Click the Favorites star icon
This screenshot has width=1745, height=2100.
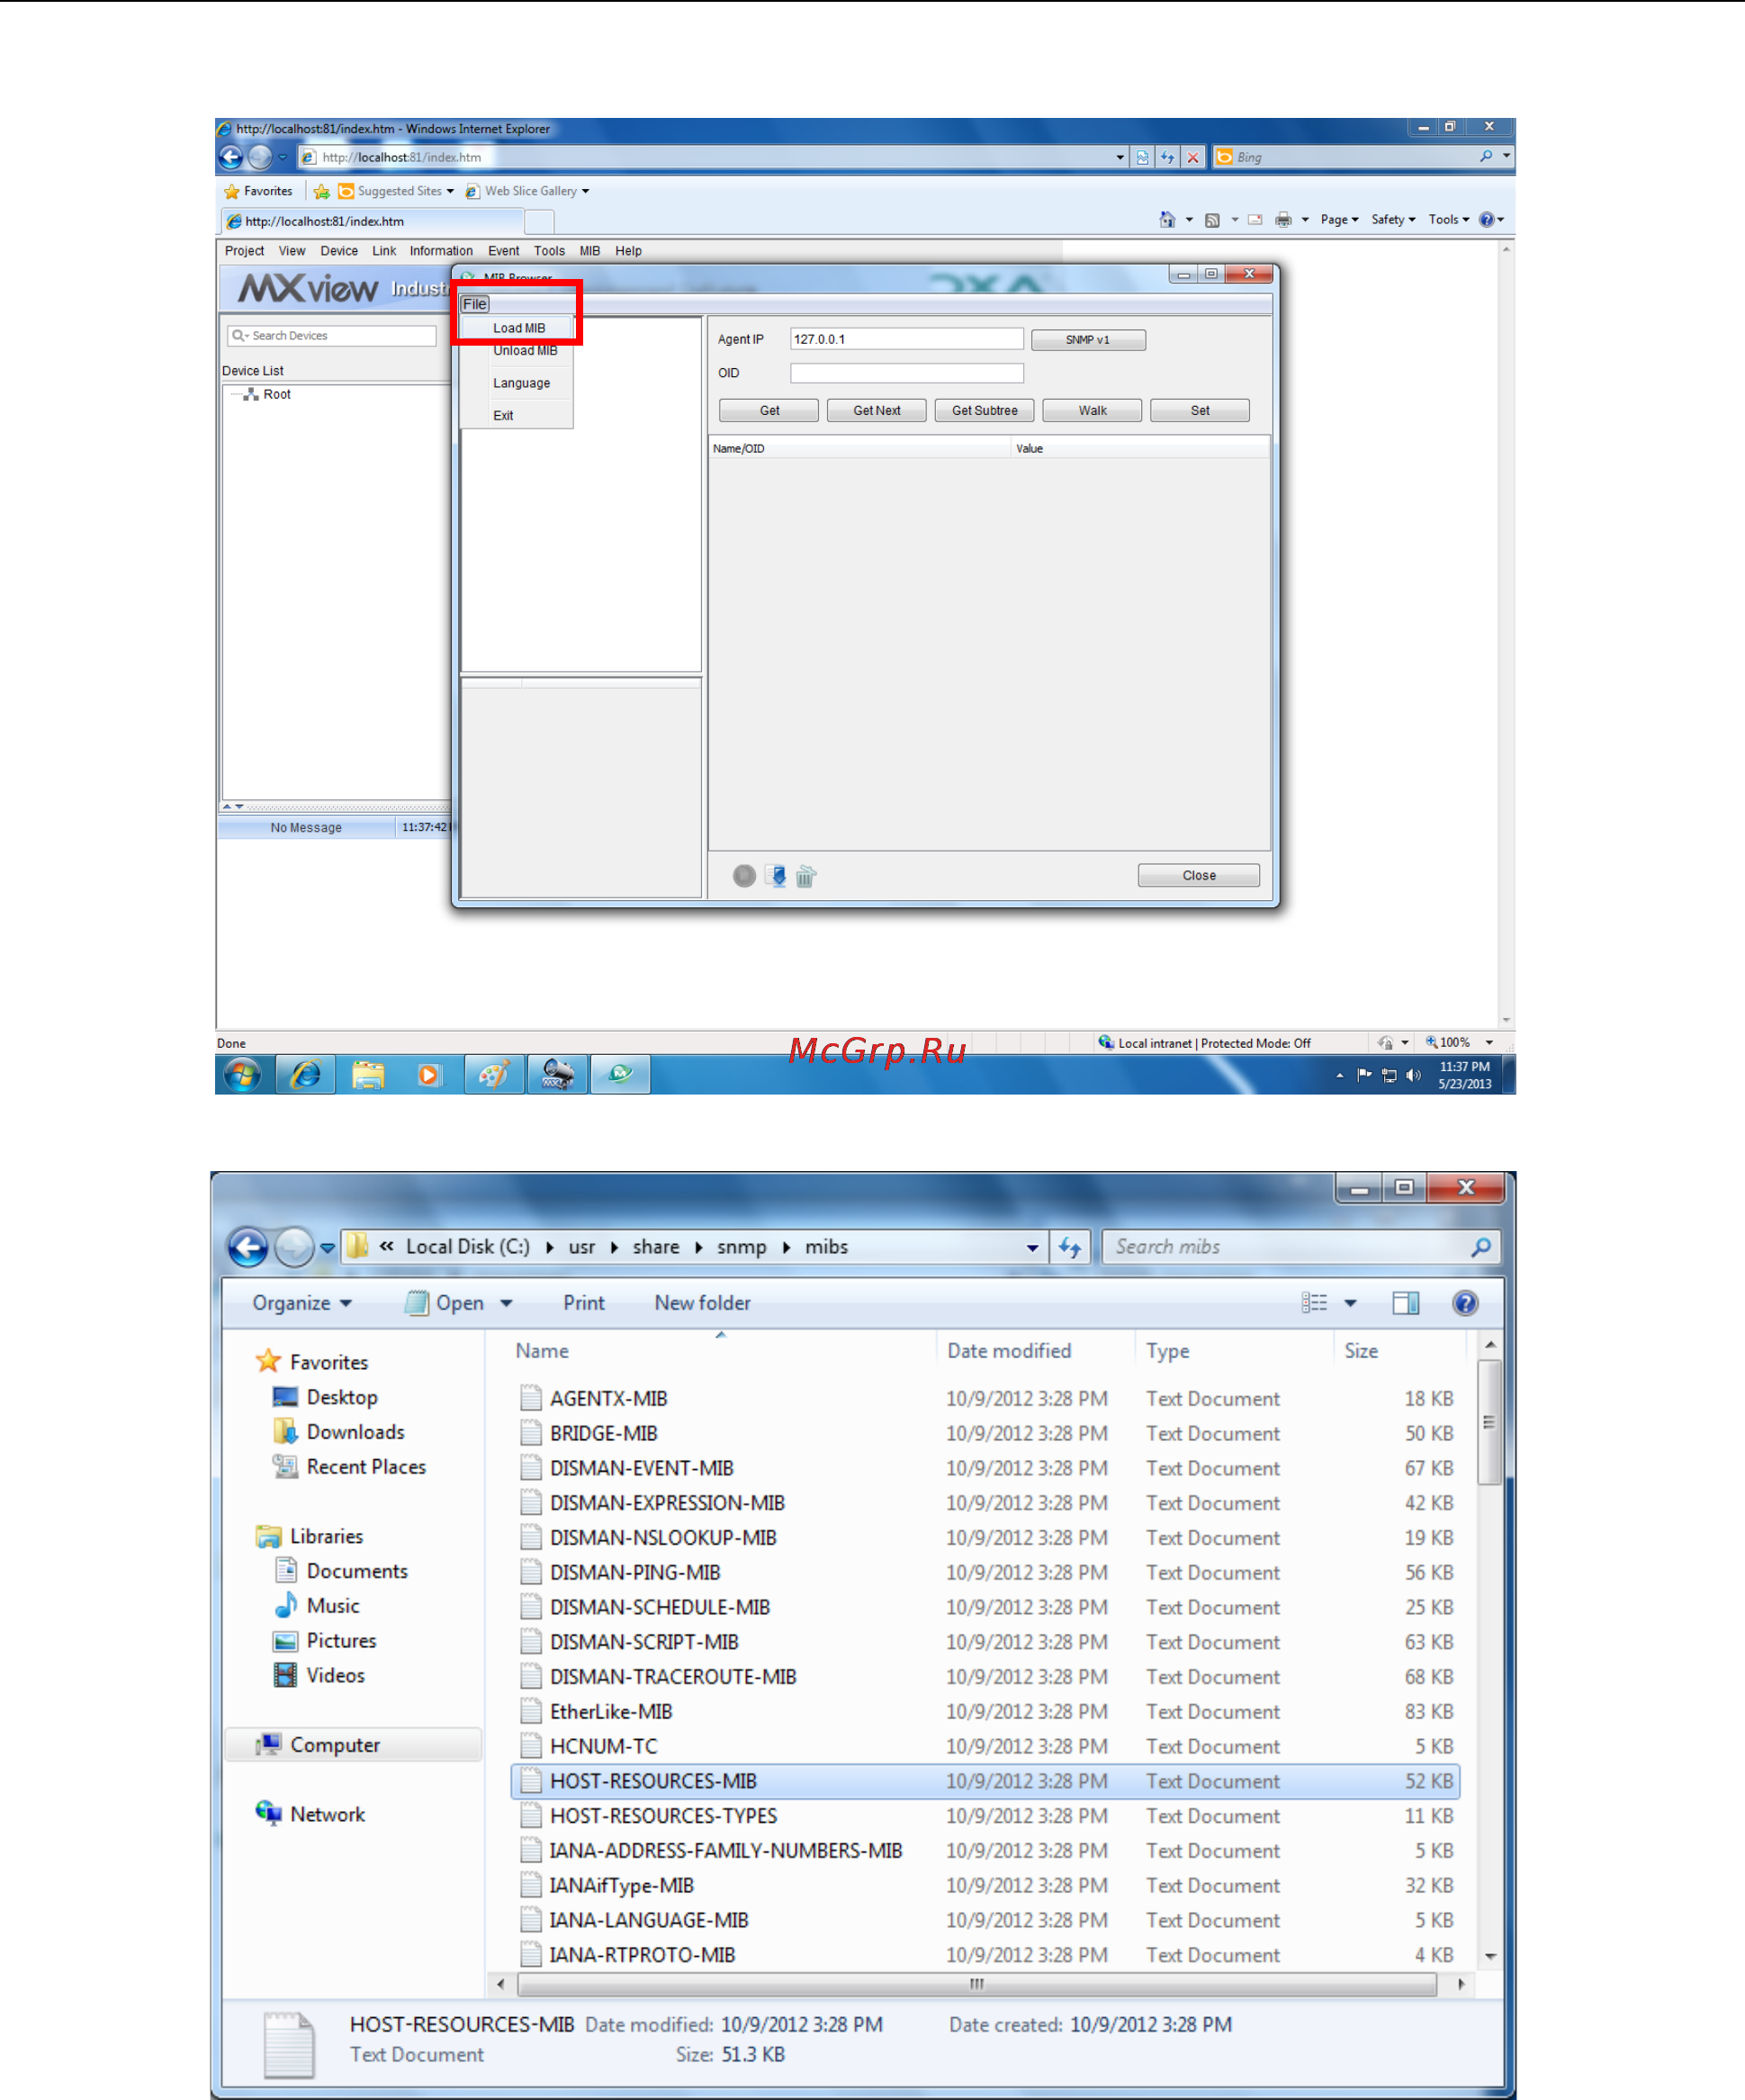[x=232, y=191]
